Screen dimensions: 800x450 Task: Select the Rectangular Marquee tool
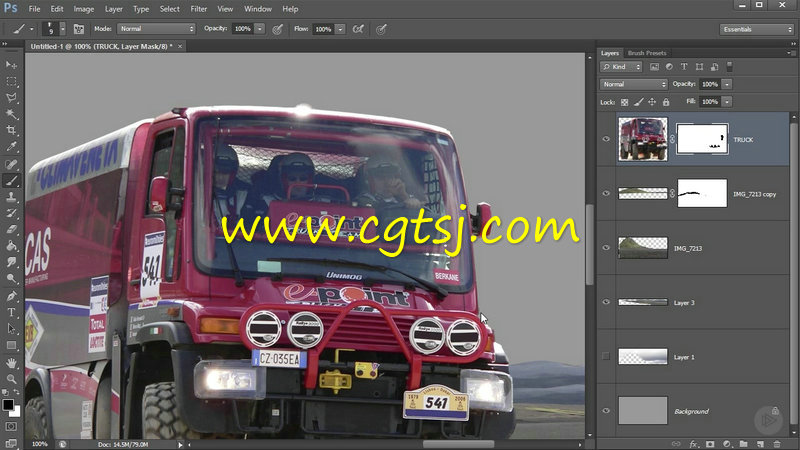click(11, 81)
